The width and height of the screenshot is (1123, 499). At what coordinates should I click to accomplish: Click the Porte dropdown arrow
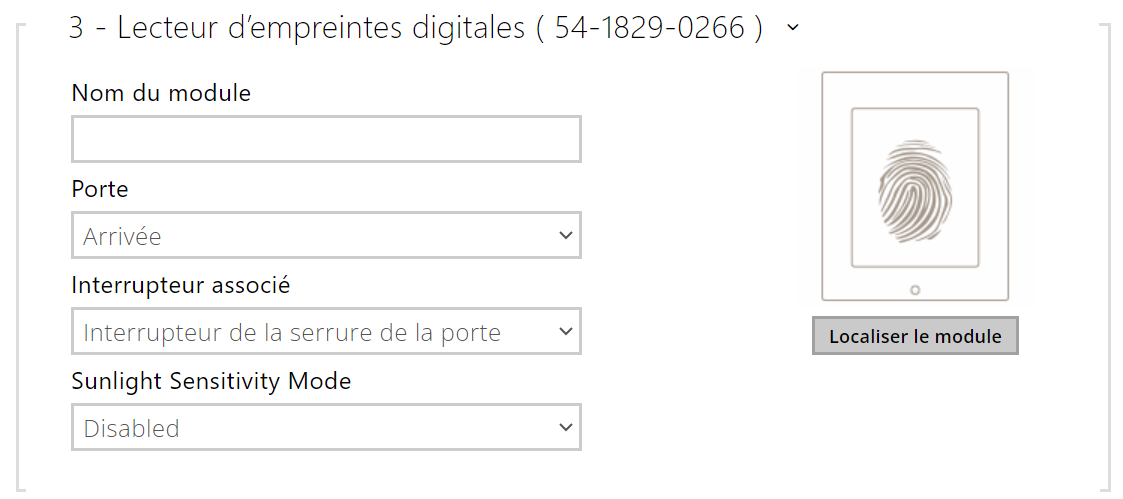click(x=566, y=236)
